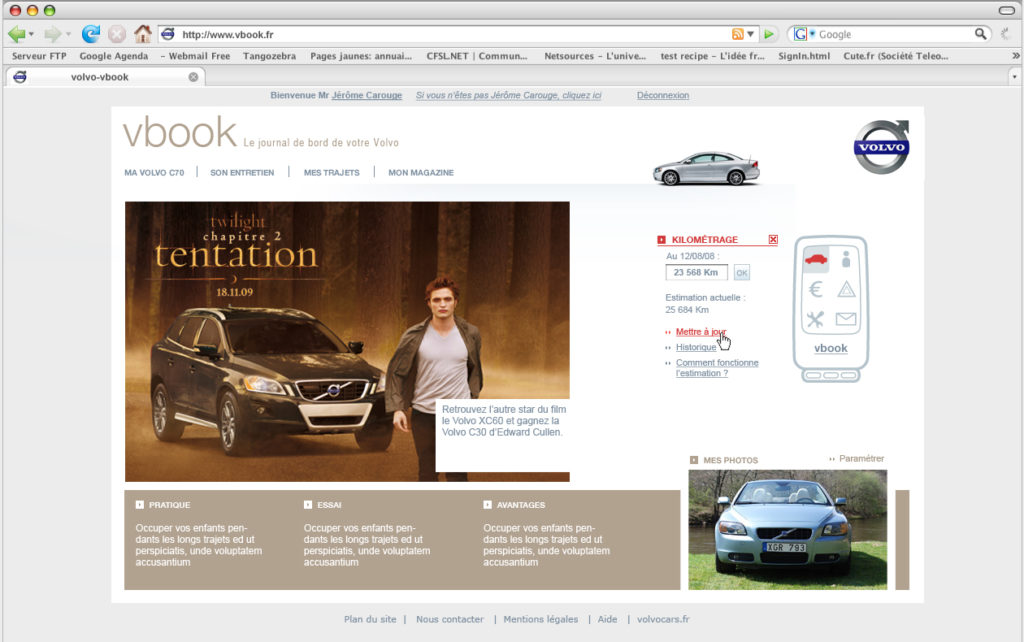
Task: Open Plan du site footer link
Action: (x=370, y=619)
